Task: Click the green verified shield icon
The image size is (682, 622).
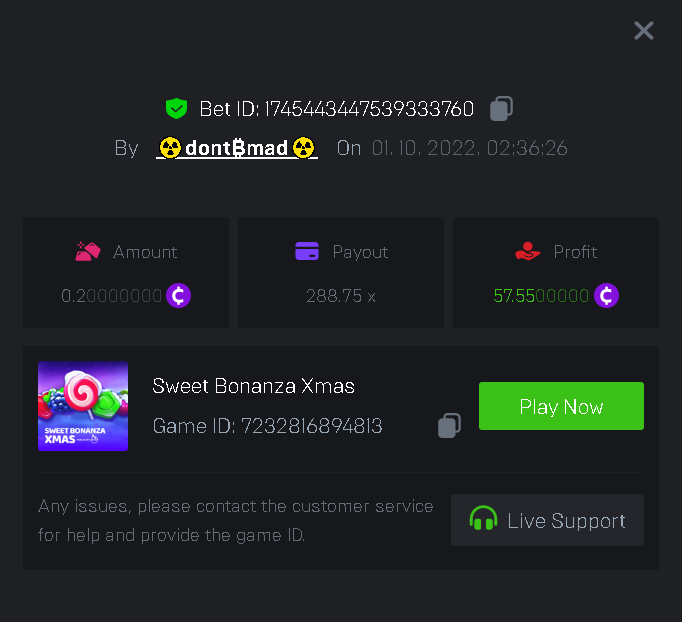Action: pos(177,108)
